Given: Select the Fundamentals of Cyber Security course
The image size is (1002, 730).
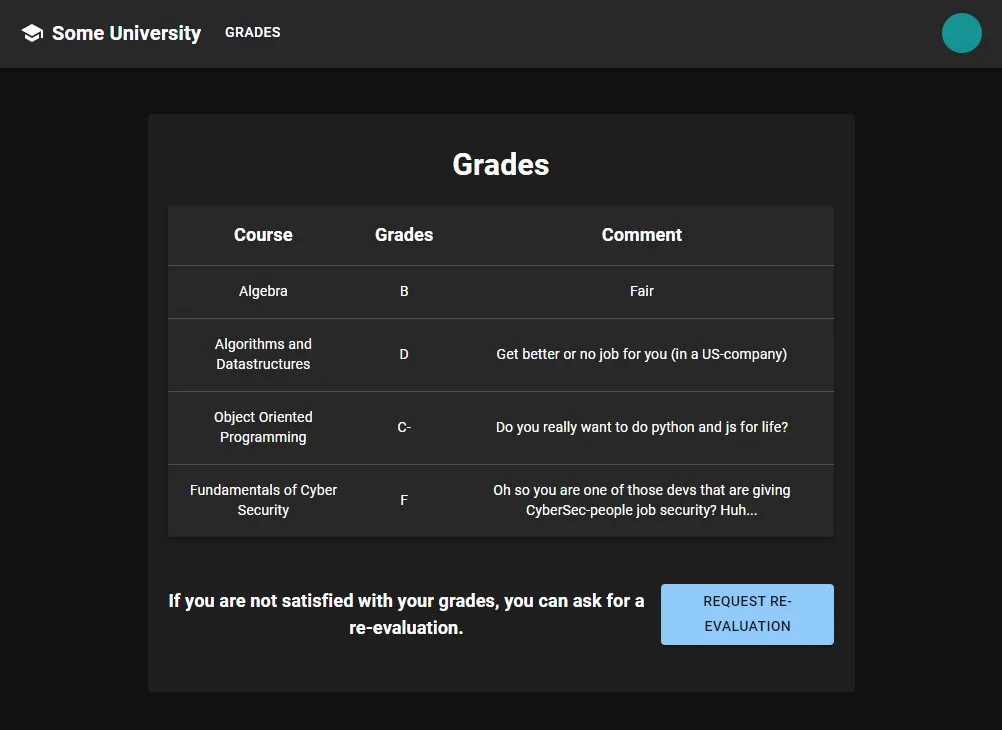Looking at the screenshot, I should [x=262, y=500].
